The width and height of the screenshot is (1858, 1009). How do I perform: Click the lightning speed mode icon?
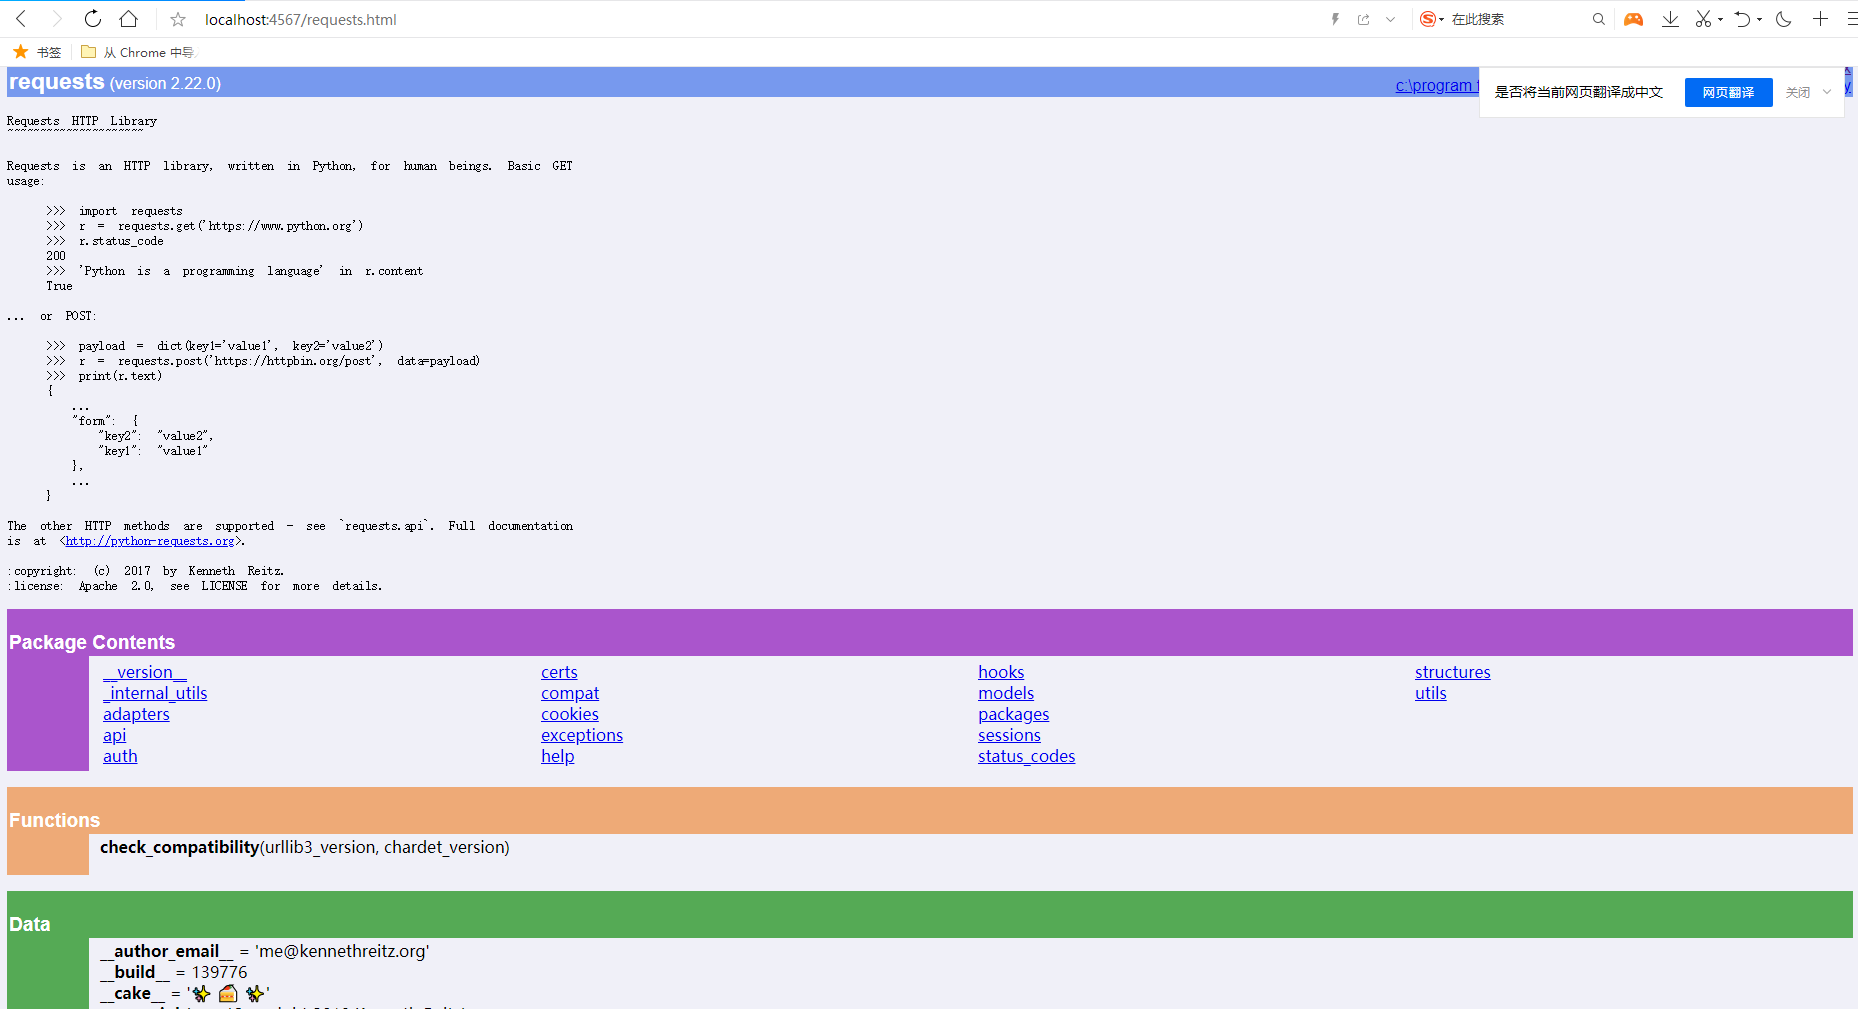coord(1335,19)
